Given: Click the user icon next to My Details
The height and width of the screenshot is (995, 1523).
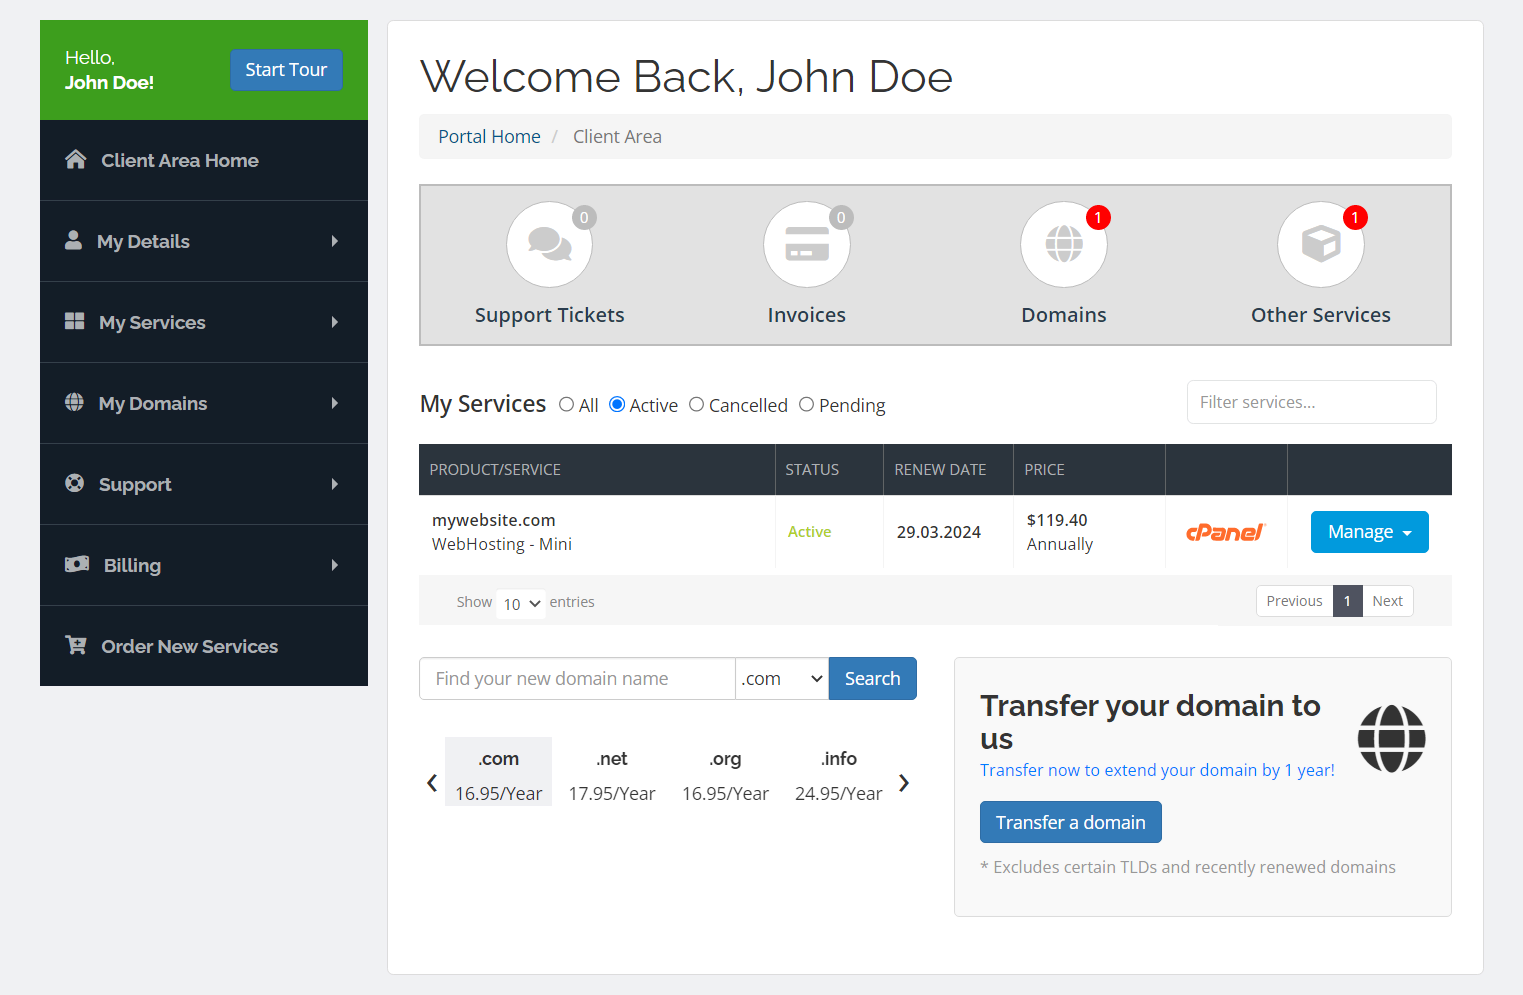Looking at the screenshot, I should click(x=73, y=240).
